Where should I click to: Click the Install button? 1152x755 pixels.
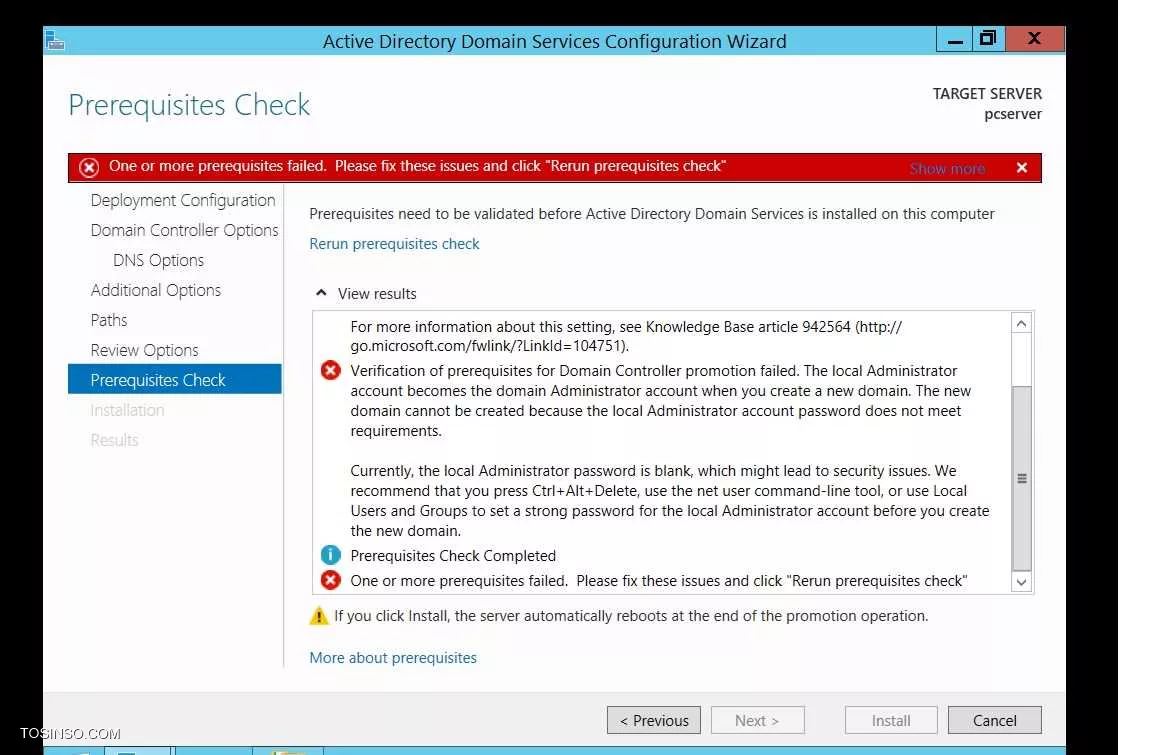(891, 720)
